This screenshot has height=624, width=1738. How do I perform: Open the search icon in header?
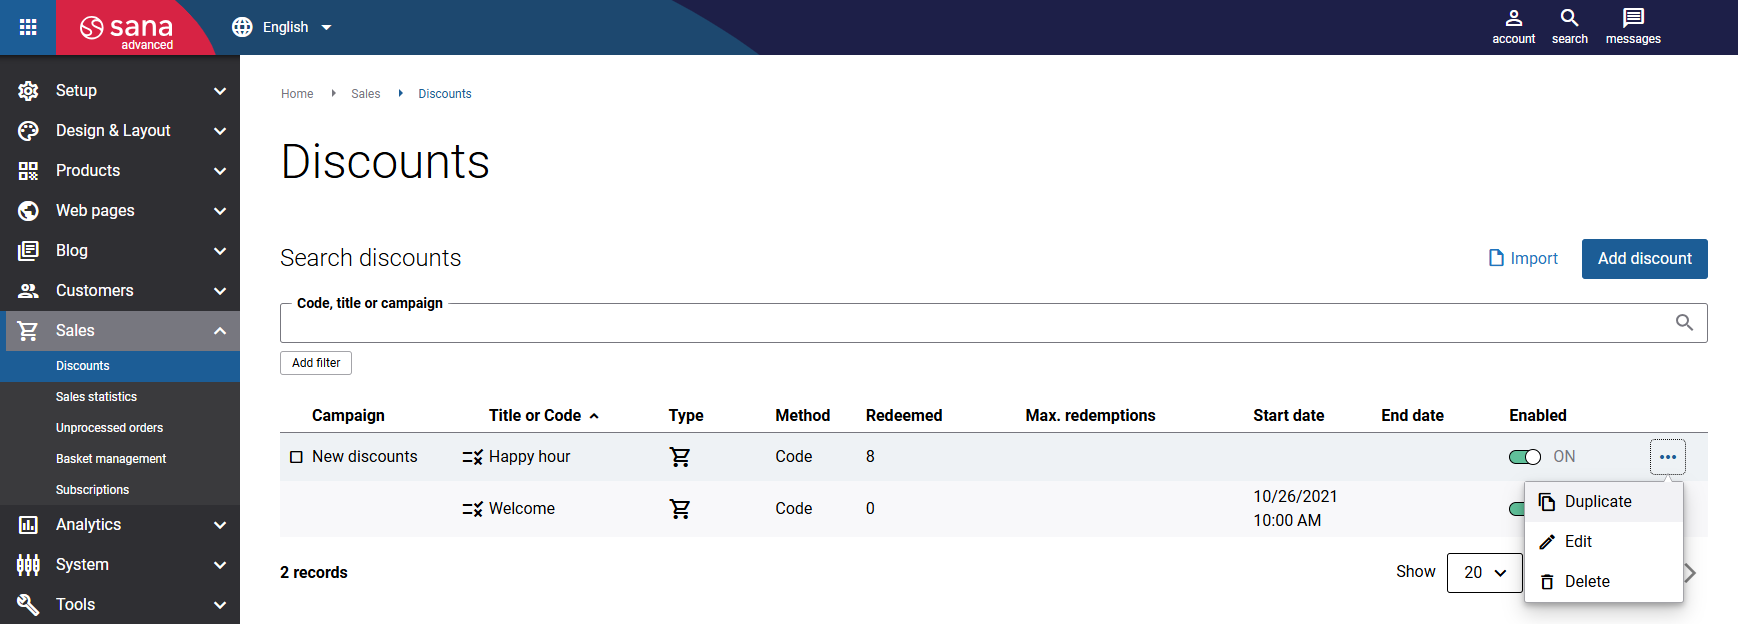1569,27
